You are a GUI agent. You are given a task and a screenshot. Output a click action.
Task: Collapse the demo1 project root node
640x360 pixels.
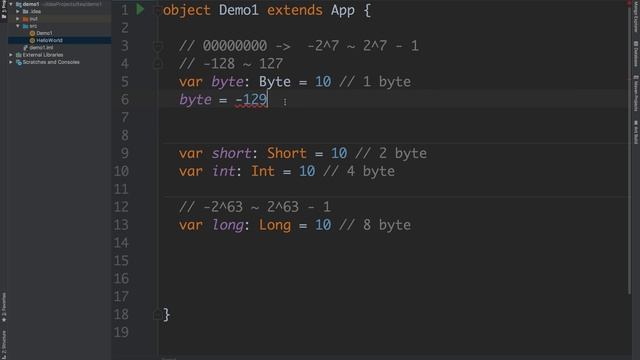(x=11, y=4)
